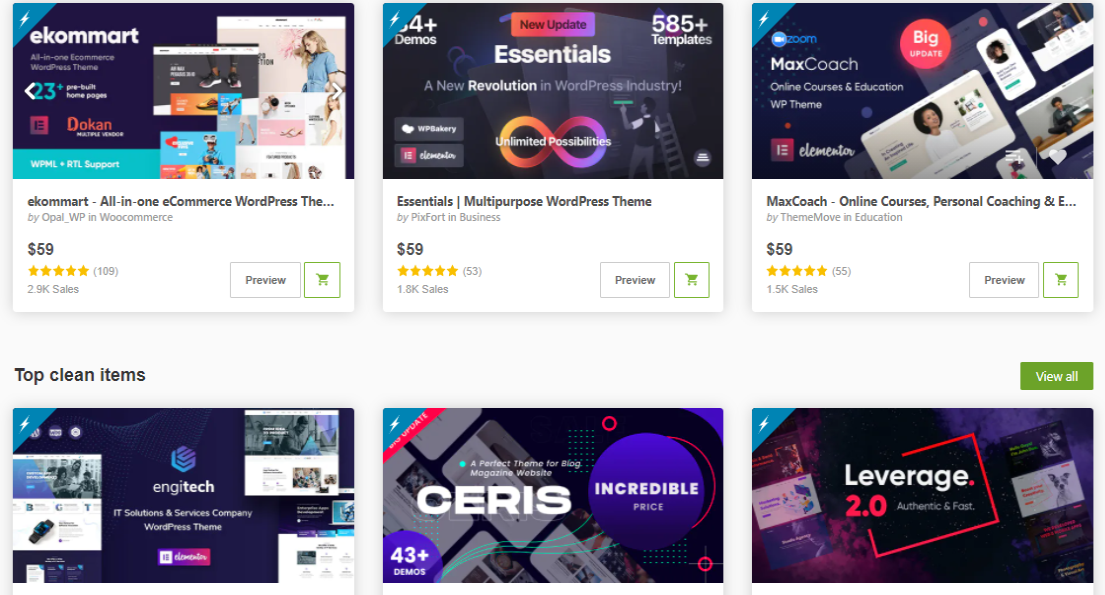Viewport: 1105px width, 595px height.
Task: Open Preview for MaxCoach theme
Action: tap(1004, 280)
